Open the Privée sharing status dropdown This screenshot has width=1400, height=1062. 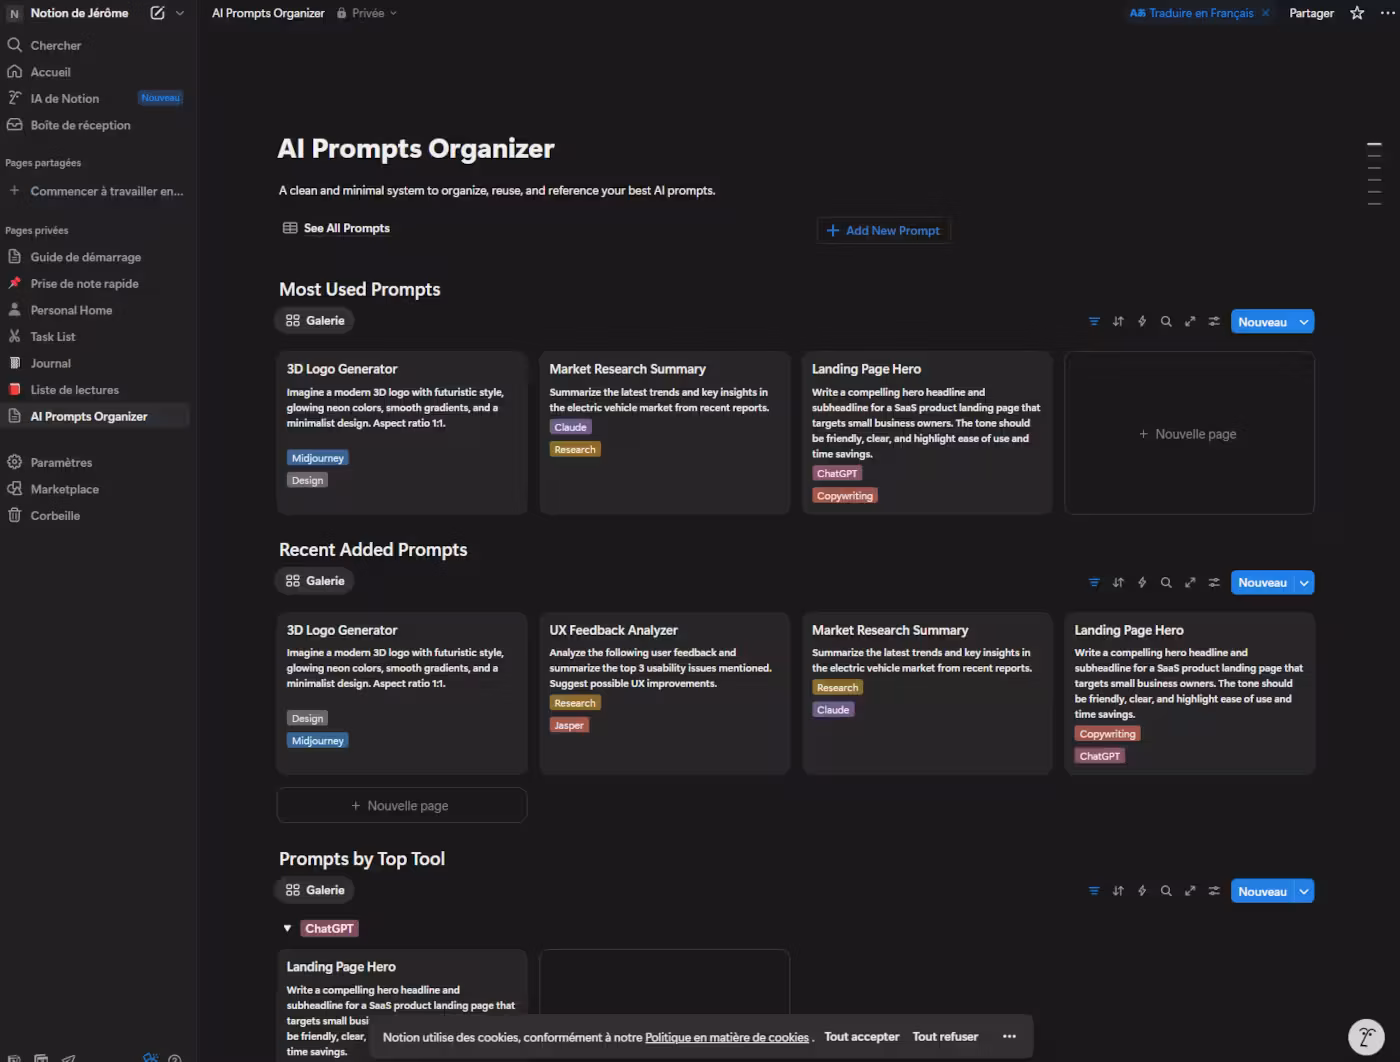(368, 13)
